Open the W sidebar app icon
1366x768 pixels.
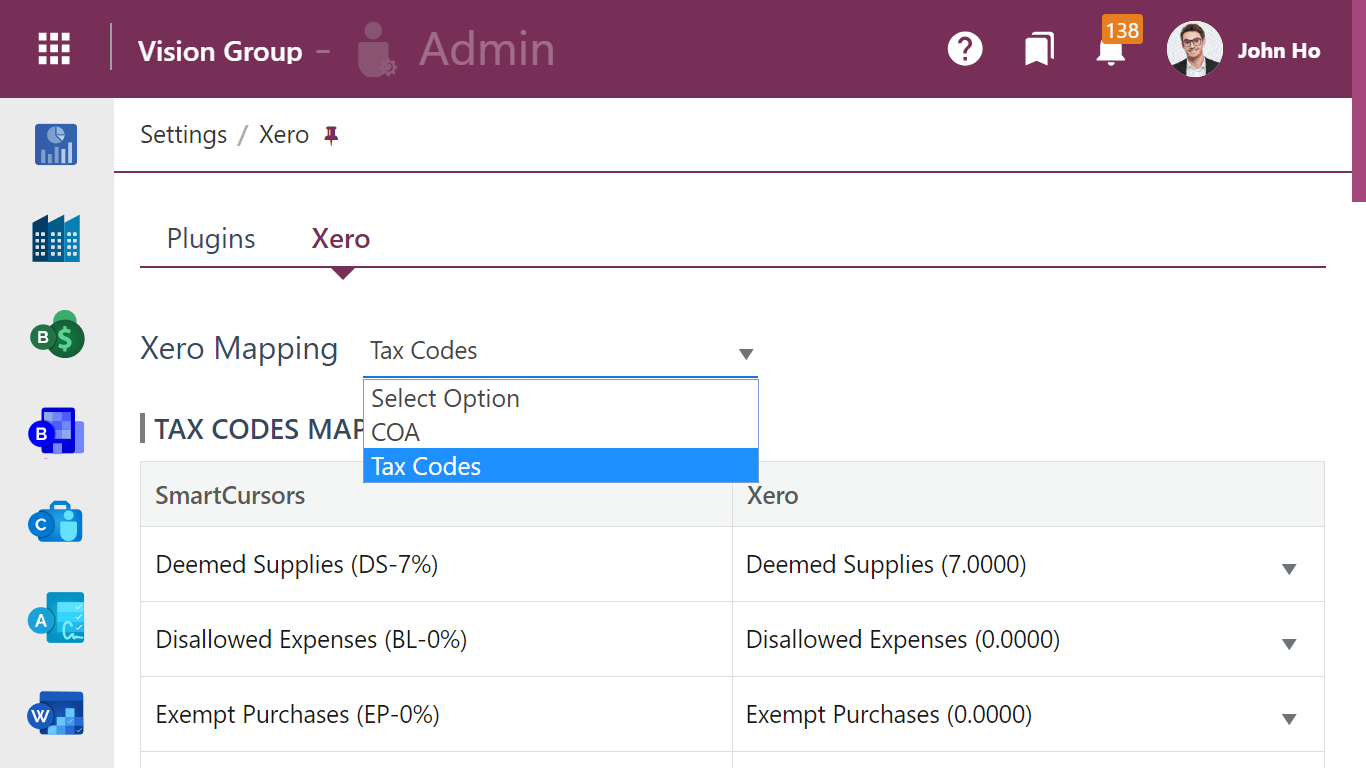(x=56, y=713)
